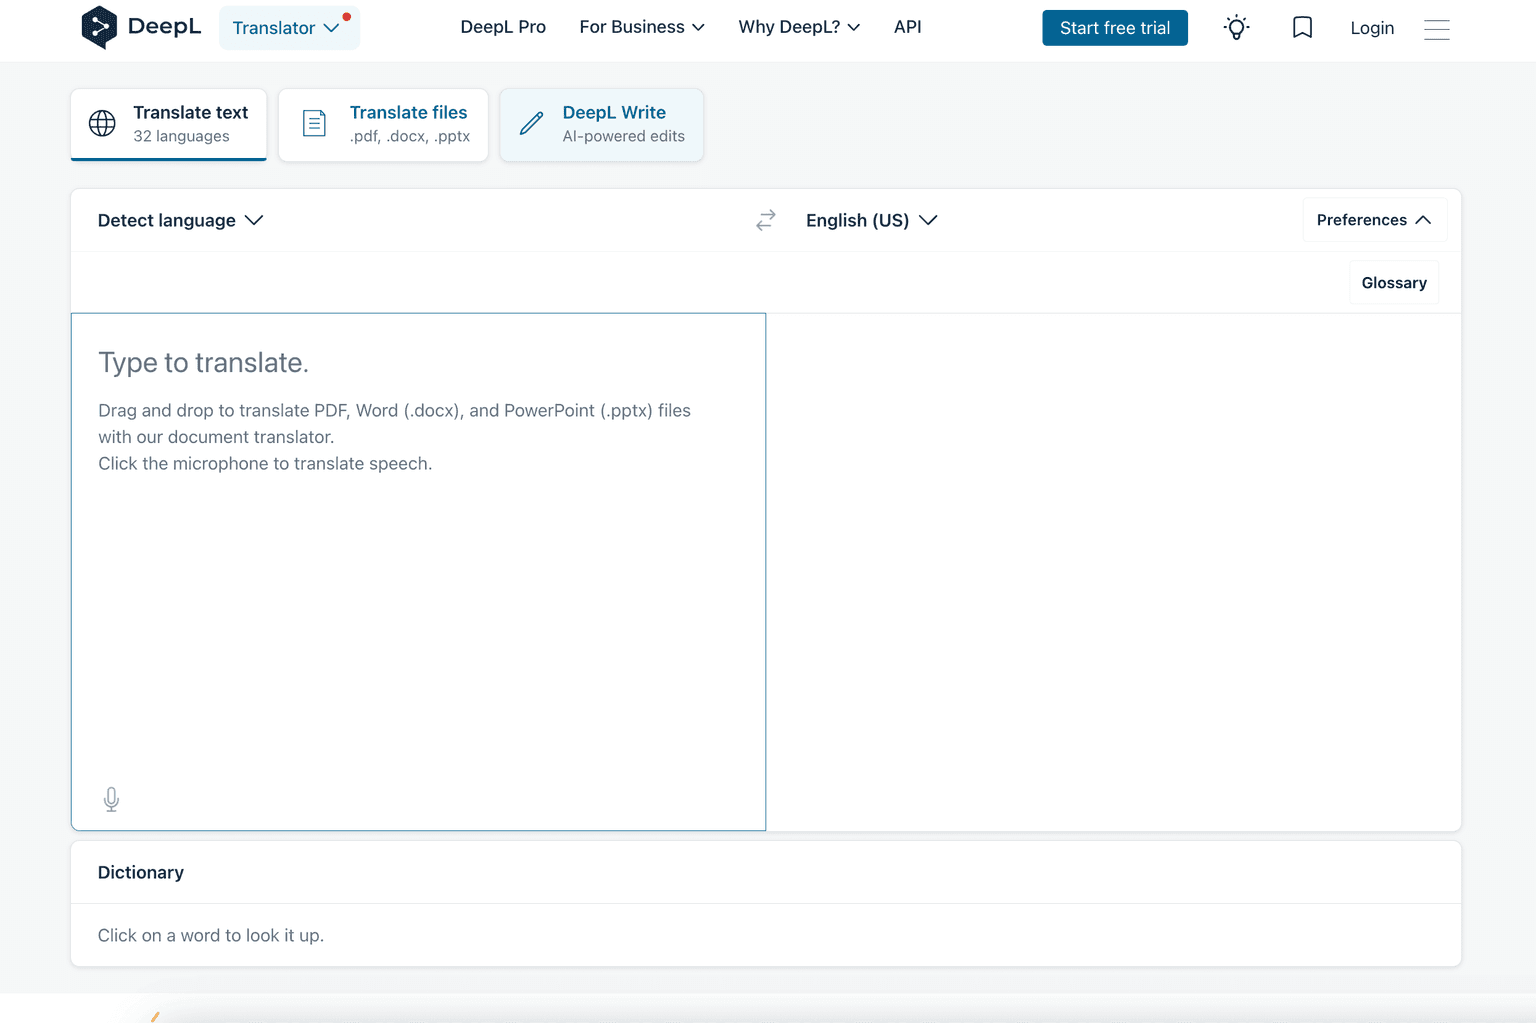The width and height of the screenshot is (1536, 1023).
Task: Click the document icon on Translate files
Action: tap(314, 123)
